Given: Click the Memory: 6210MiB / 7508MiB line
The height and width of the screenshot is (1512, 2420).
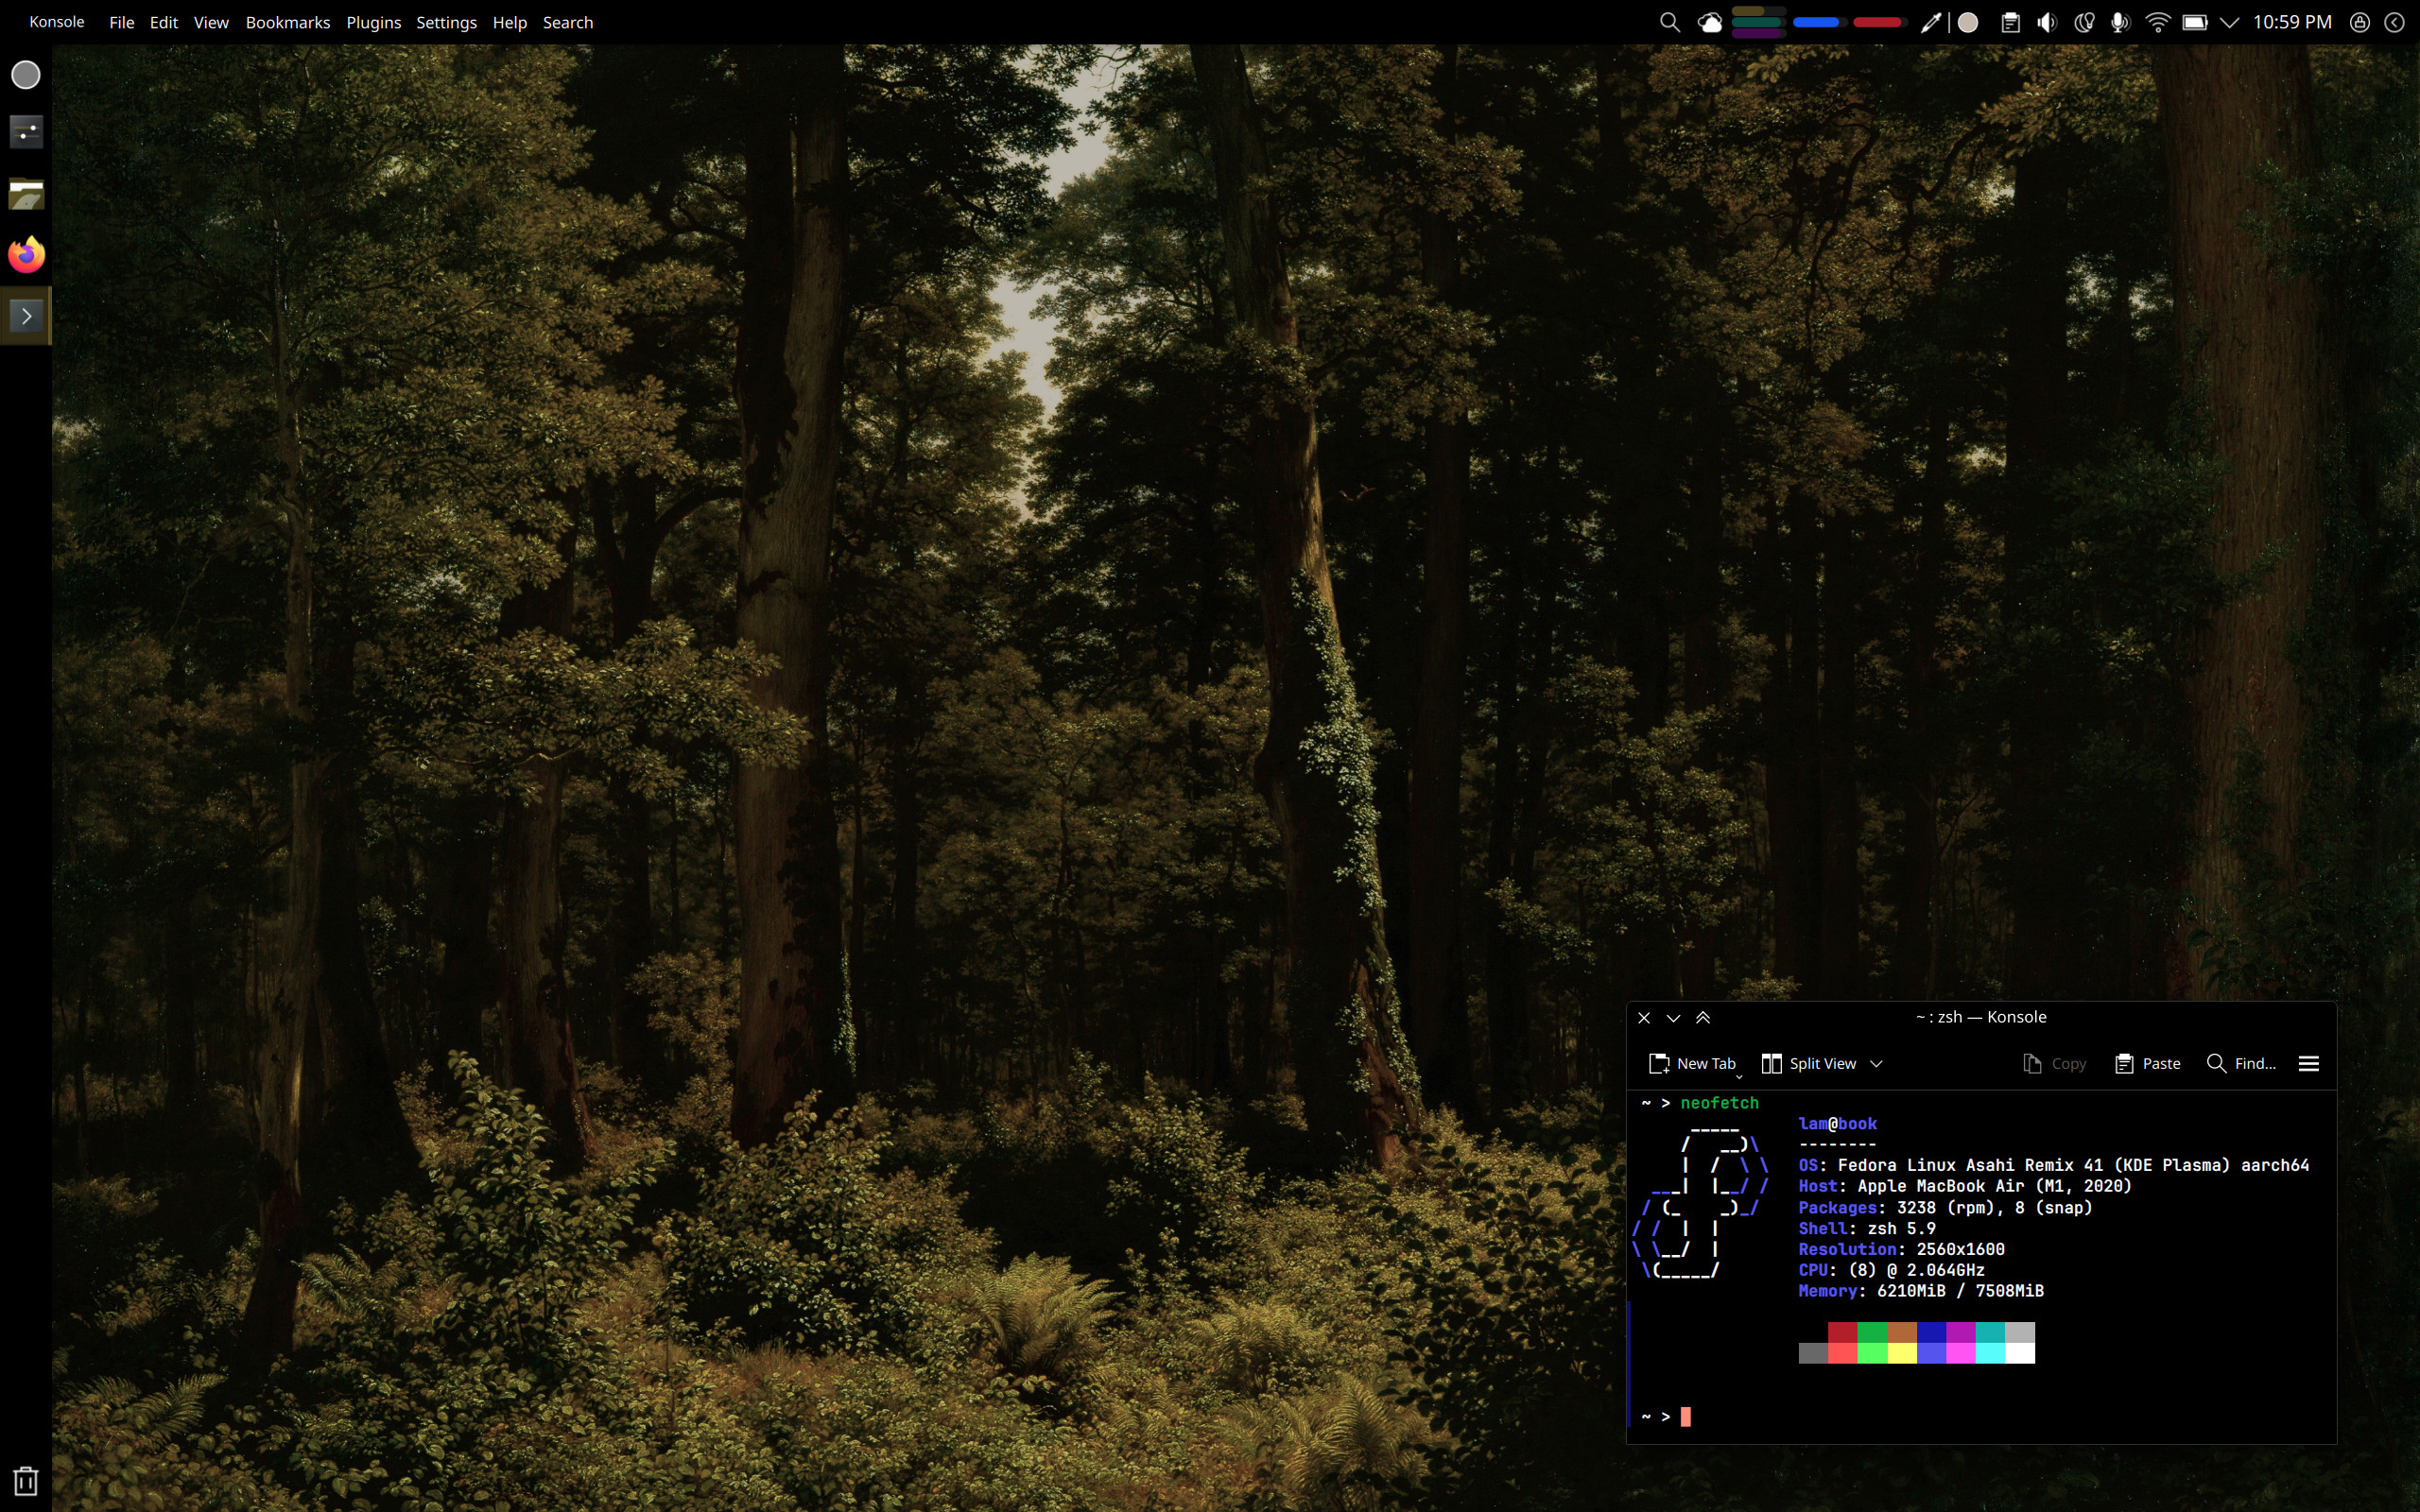Looking at the screenshot, I should point(1920,1291).
